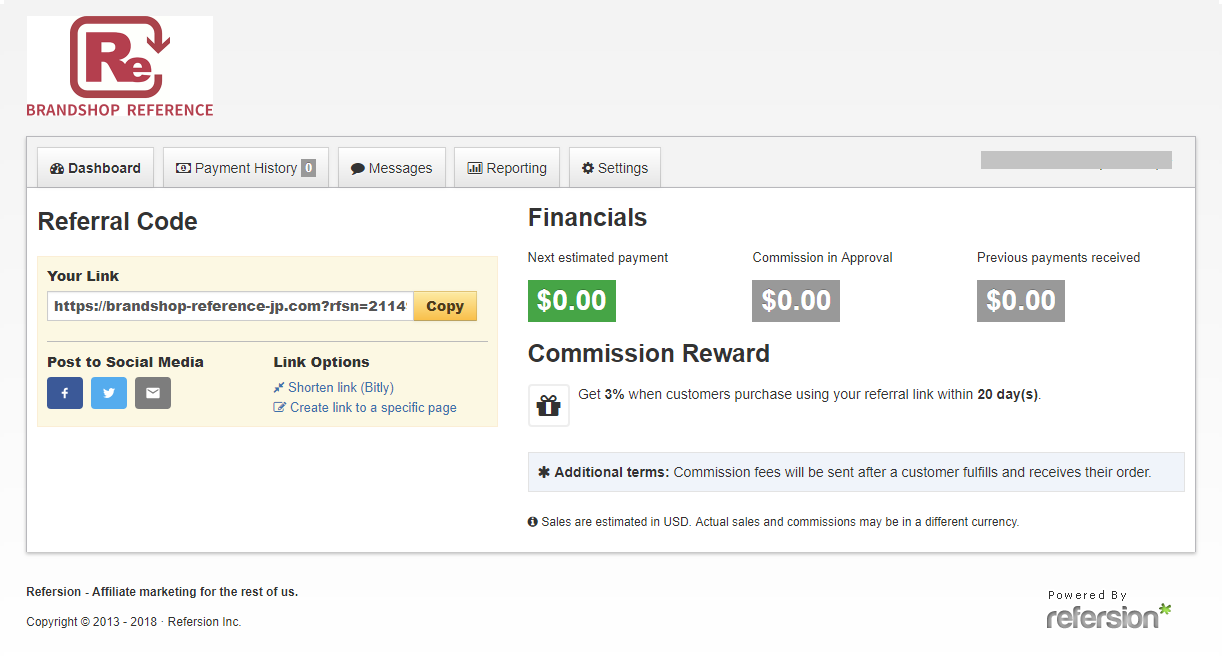View the Reporting tab

(507, 168)
